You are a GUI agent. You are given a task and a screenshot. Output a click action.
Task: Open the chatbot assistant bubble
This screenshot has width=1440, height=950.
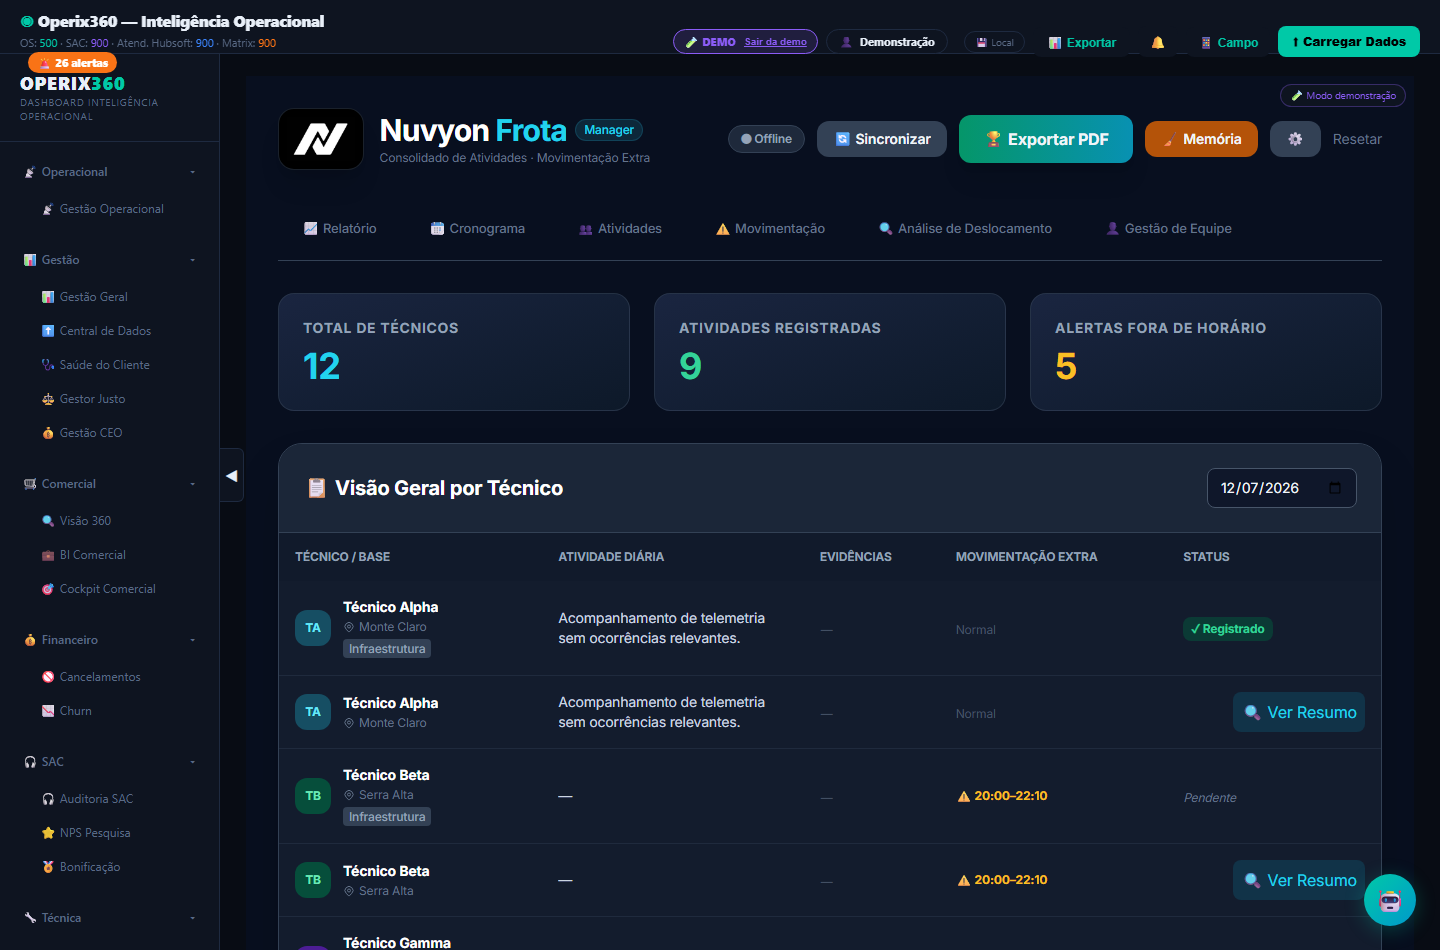(x=1390, y=900)
